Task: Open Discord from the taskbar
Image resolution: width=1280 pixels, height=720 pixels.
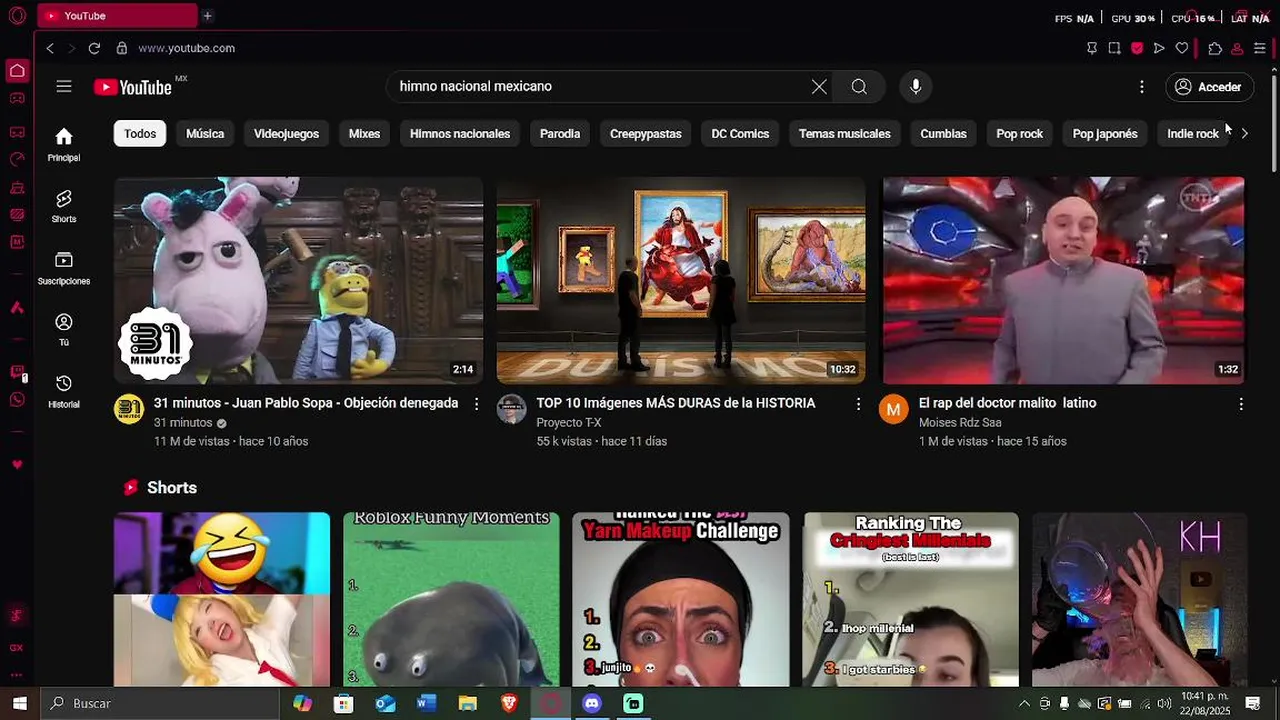Action: pyautogui.click(x=592, y=704)
